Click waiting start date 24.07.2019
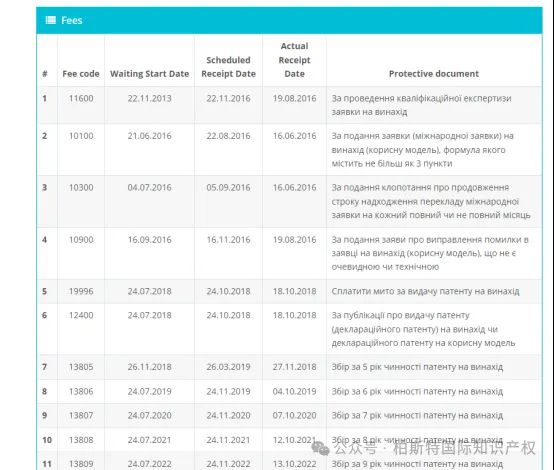 [149, 392]
